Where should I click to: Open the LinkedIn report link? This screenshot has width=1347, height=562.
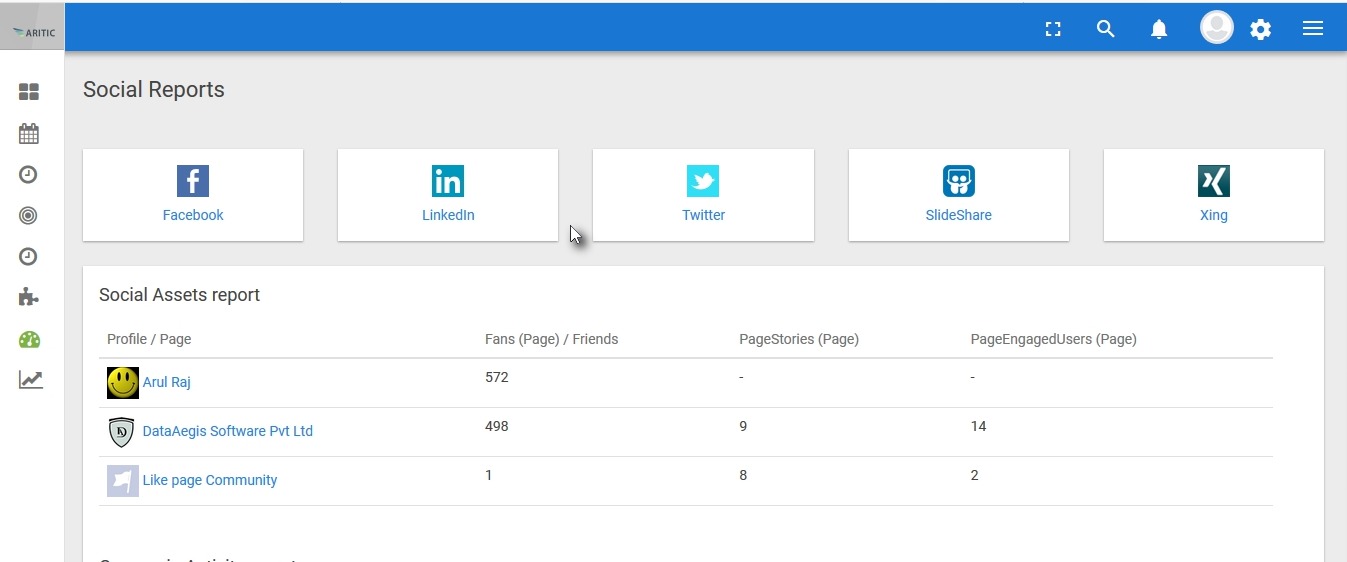[448, 215]
